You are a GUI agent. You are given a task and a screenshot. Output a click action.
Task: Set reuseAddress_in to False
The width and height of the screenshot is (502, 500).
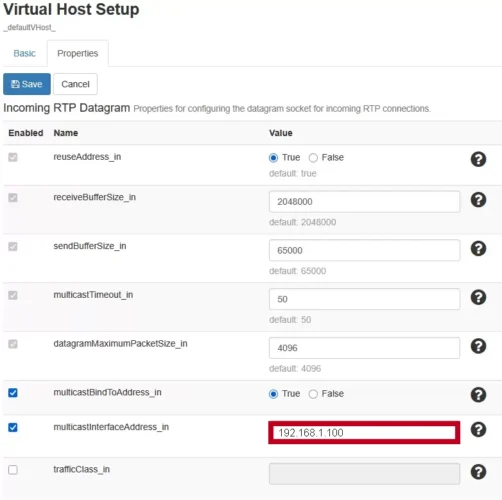pyautogui.click(x=313, y=158)
